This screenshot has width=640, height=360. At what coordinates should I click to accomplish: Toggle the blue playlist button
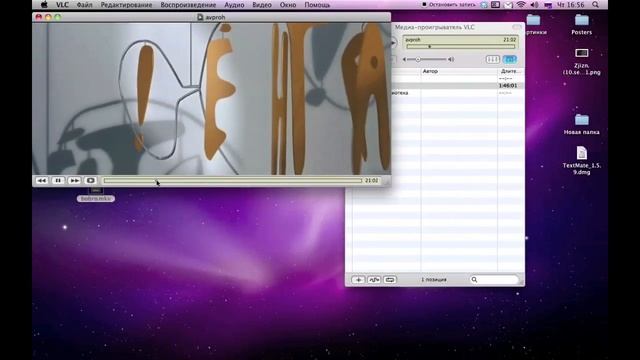510,60
